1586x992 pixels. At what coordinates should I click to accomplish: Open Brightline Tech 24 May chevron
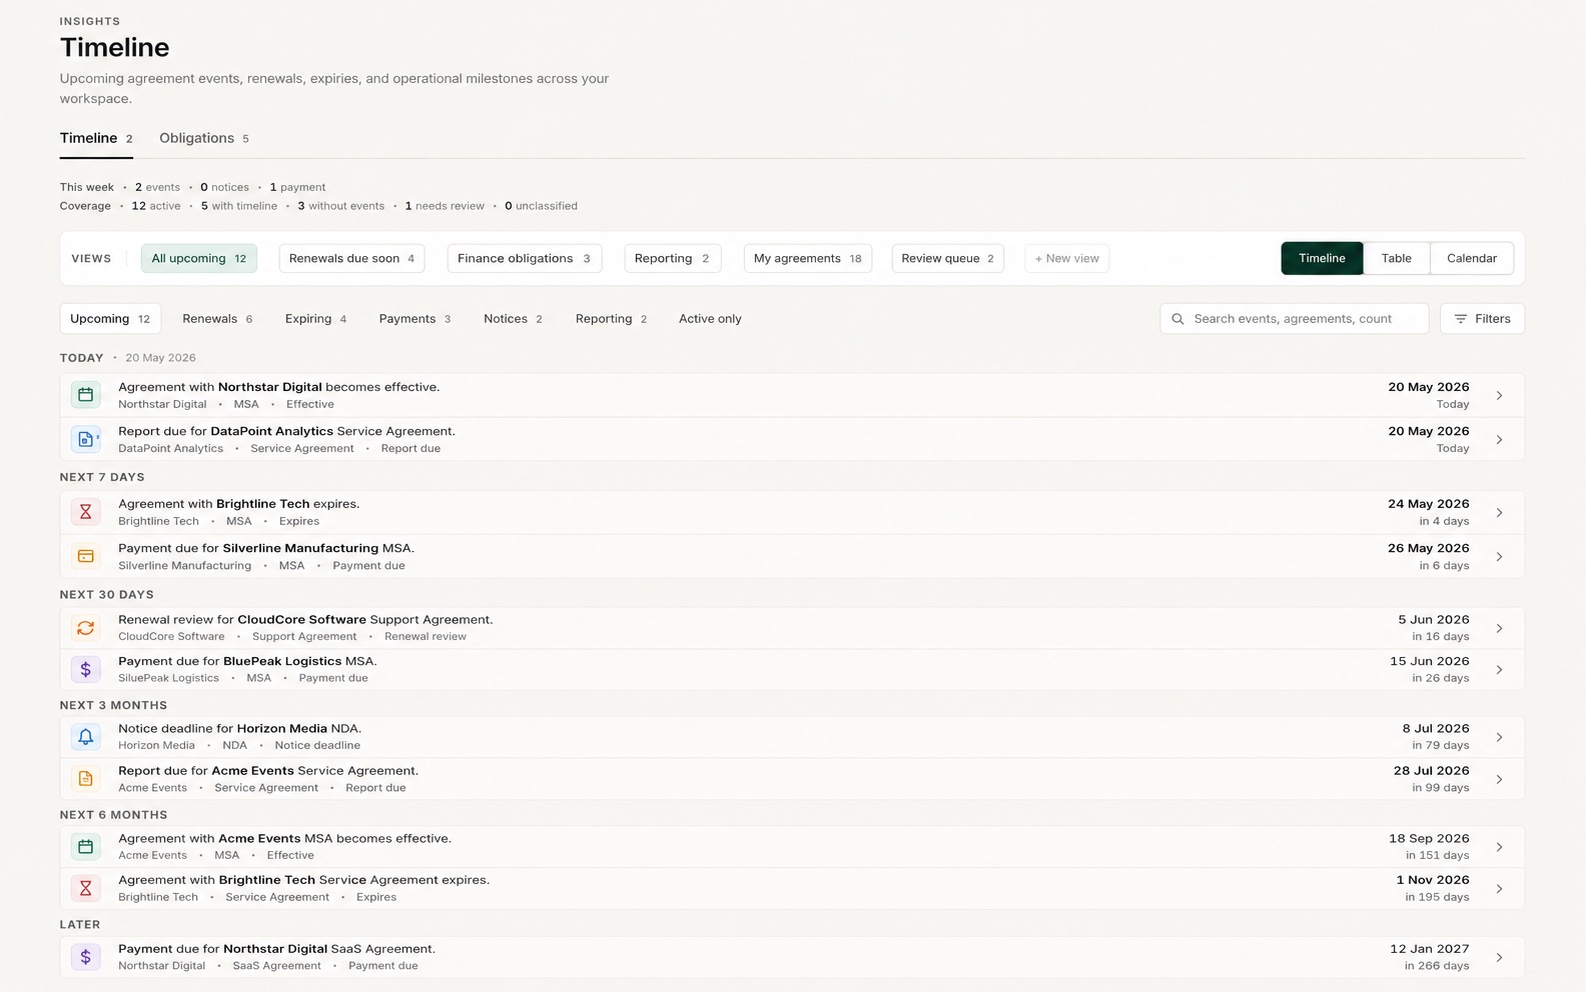pyautogui.click(x=1499, y=513)
